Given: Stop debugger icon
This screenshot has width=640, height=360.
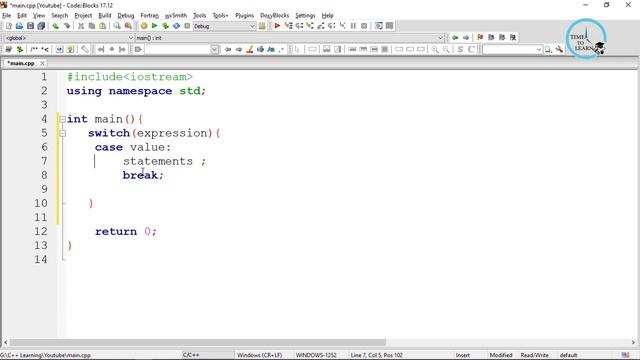Looking at the screenshot, I should (x=364, y=26).
